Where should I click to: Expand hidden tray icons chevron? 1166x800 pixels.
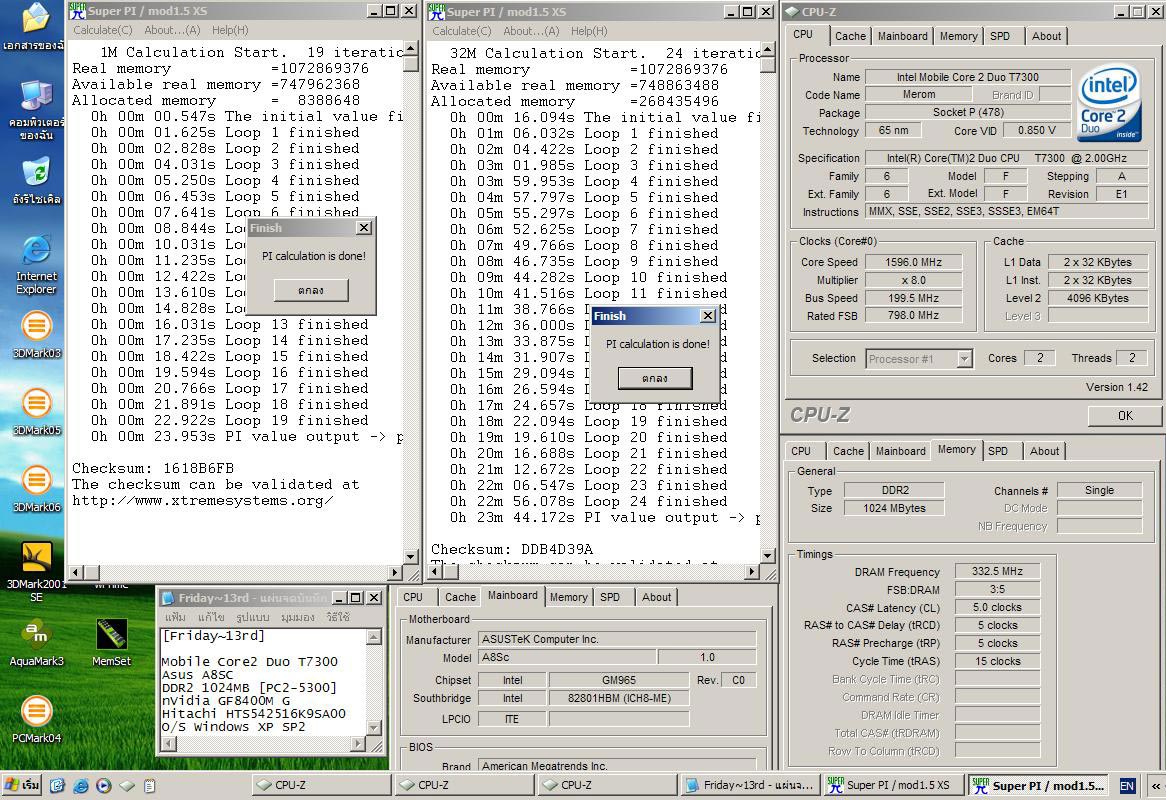(1156, 786)
